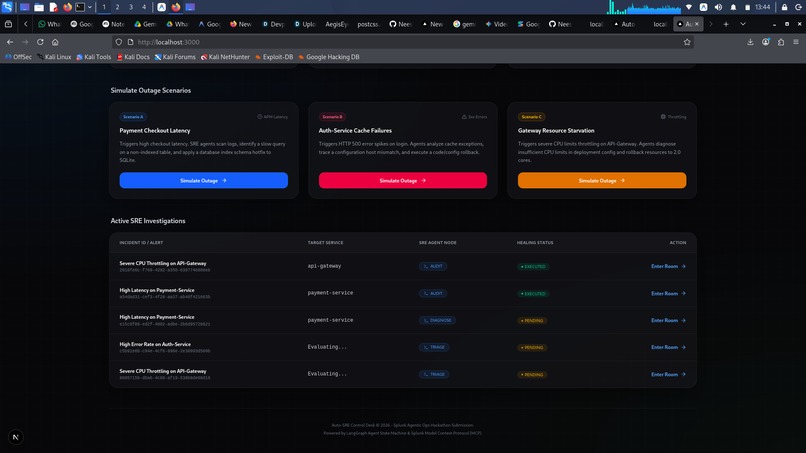Open the Firefox View button

pos(8,24)
